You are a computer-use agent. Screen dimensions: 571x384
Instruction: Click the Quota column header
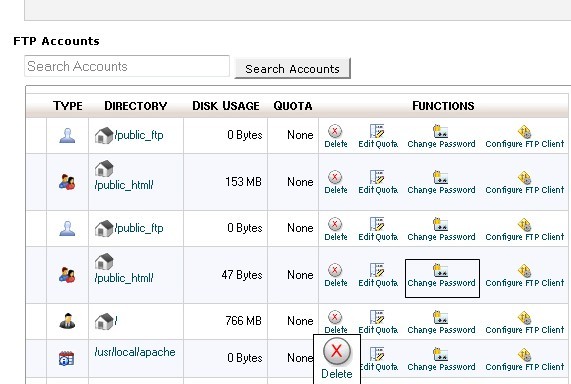point(293,106)
